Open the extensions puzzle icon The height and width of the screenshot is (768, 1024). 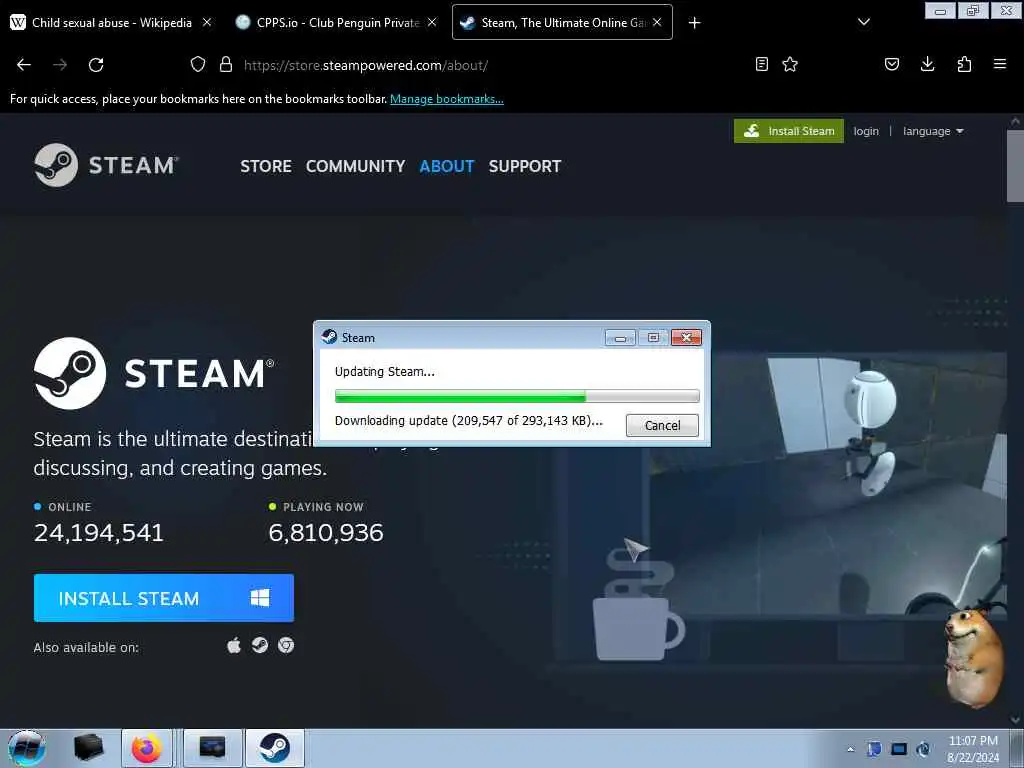tap(964, 64)
